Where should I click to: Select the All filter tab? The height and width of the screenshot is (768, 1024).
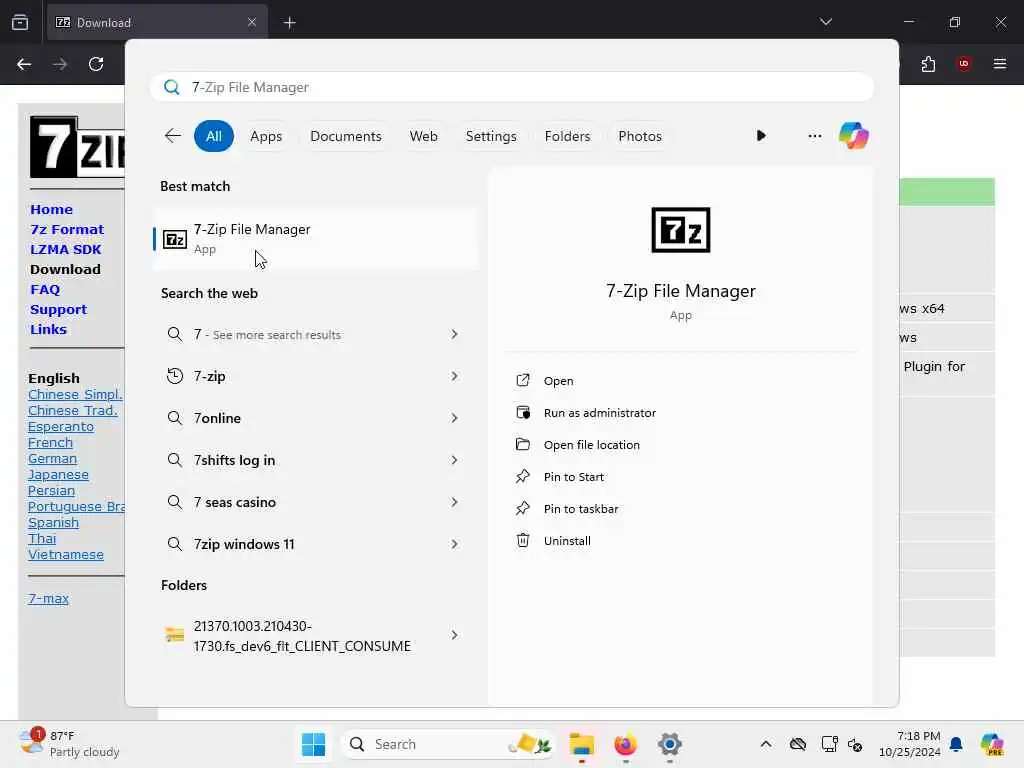(214, 136)
